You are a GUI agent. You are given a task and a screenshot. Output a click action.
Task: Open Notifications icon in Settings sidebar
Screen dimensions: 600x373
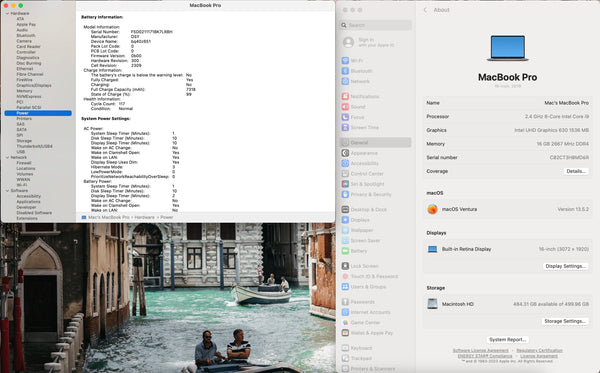[345, 96]
